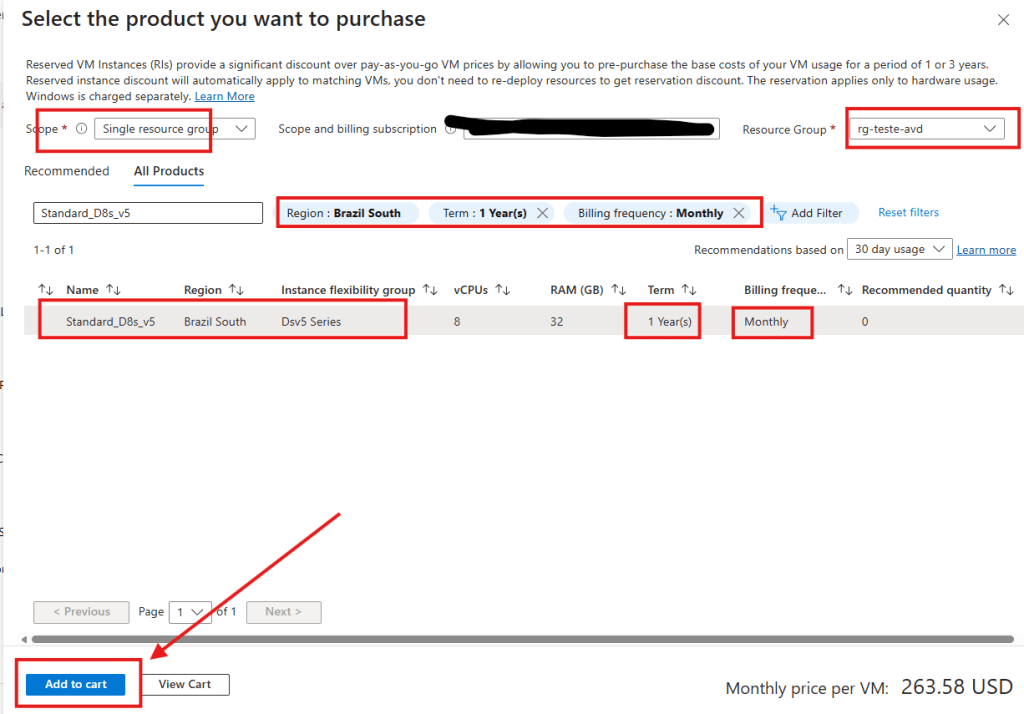Remove the Billing frequency Monthly filter
This screenshot has width=1024, height=714.
coord(738,213)
